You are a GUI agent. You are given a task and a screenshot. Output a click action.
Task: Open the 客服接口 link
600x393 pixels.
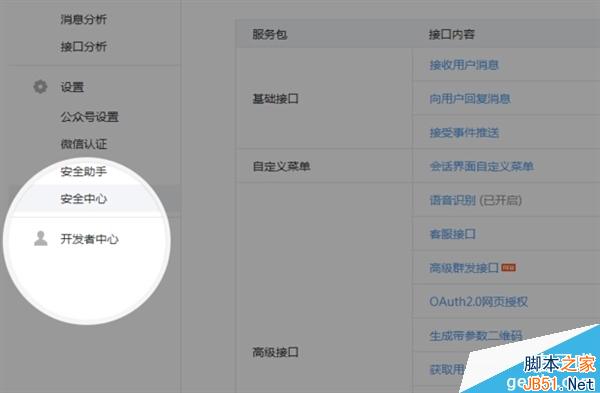pos(452,234)
